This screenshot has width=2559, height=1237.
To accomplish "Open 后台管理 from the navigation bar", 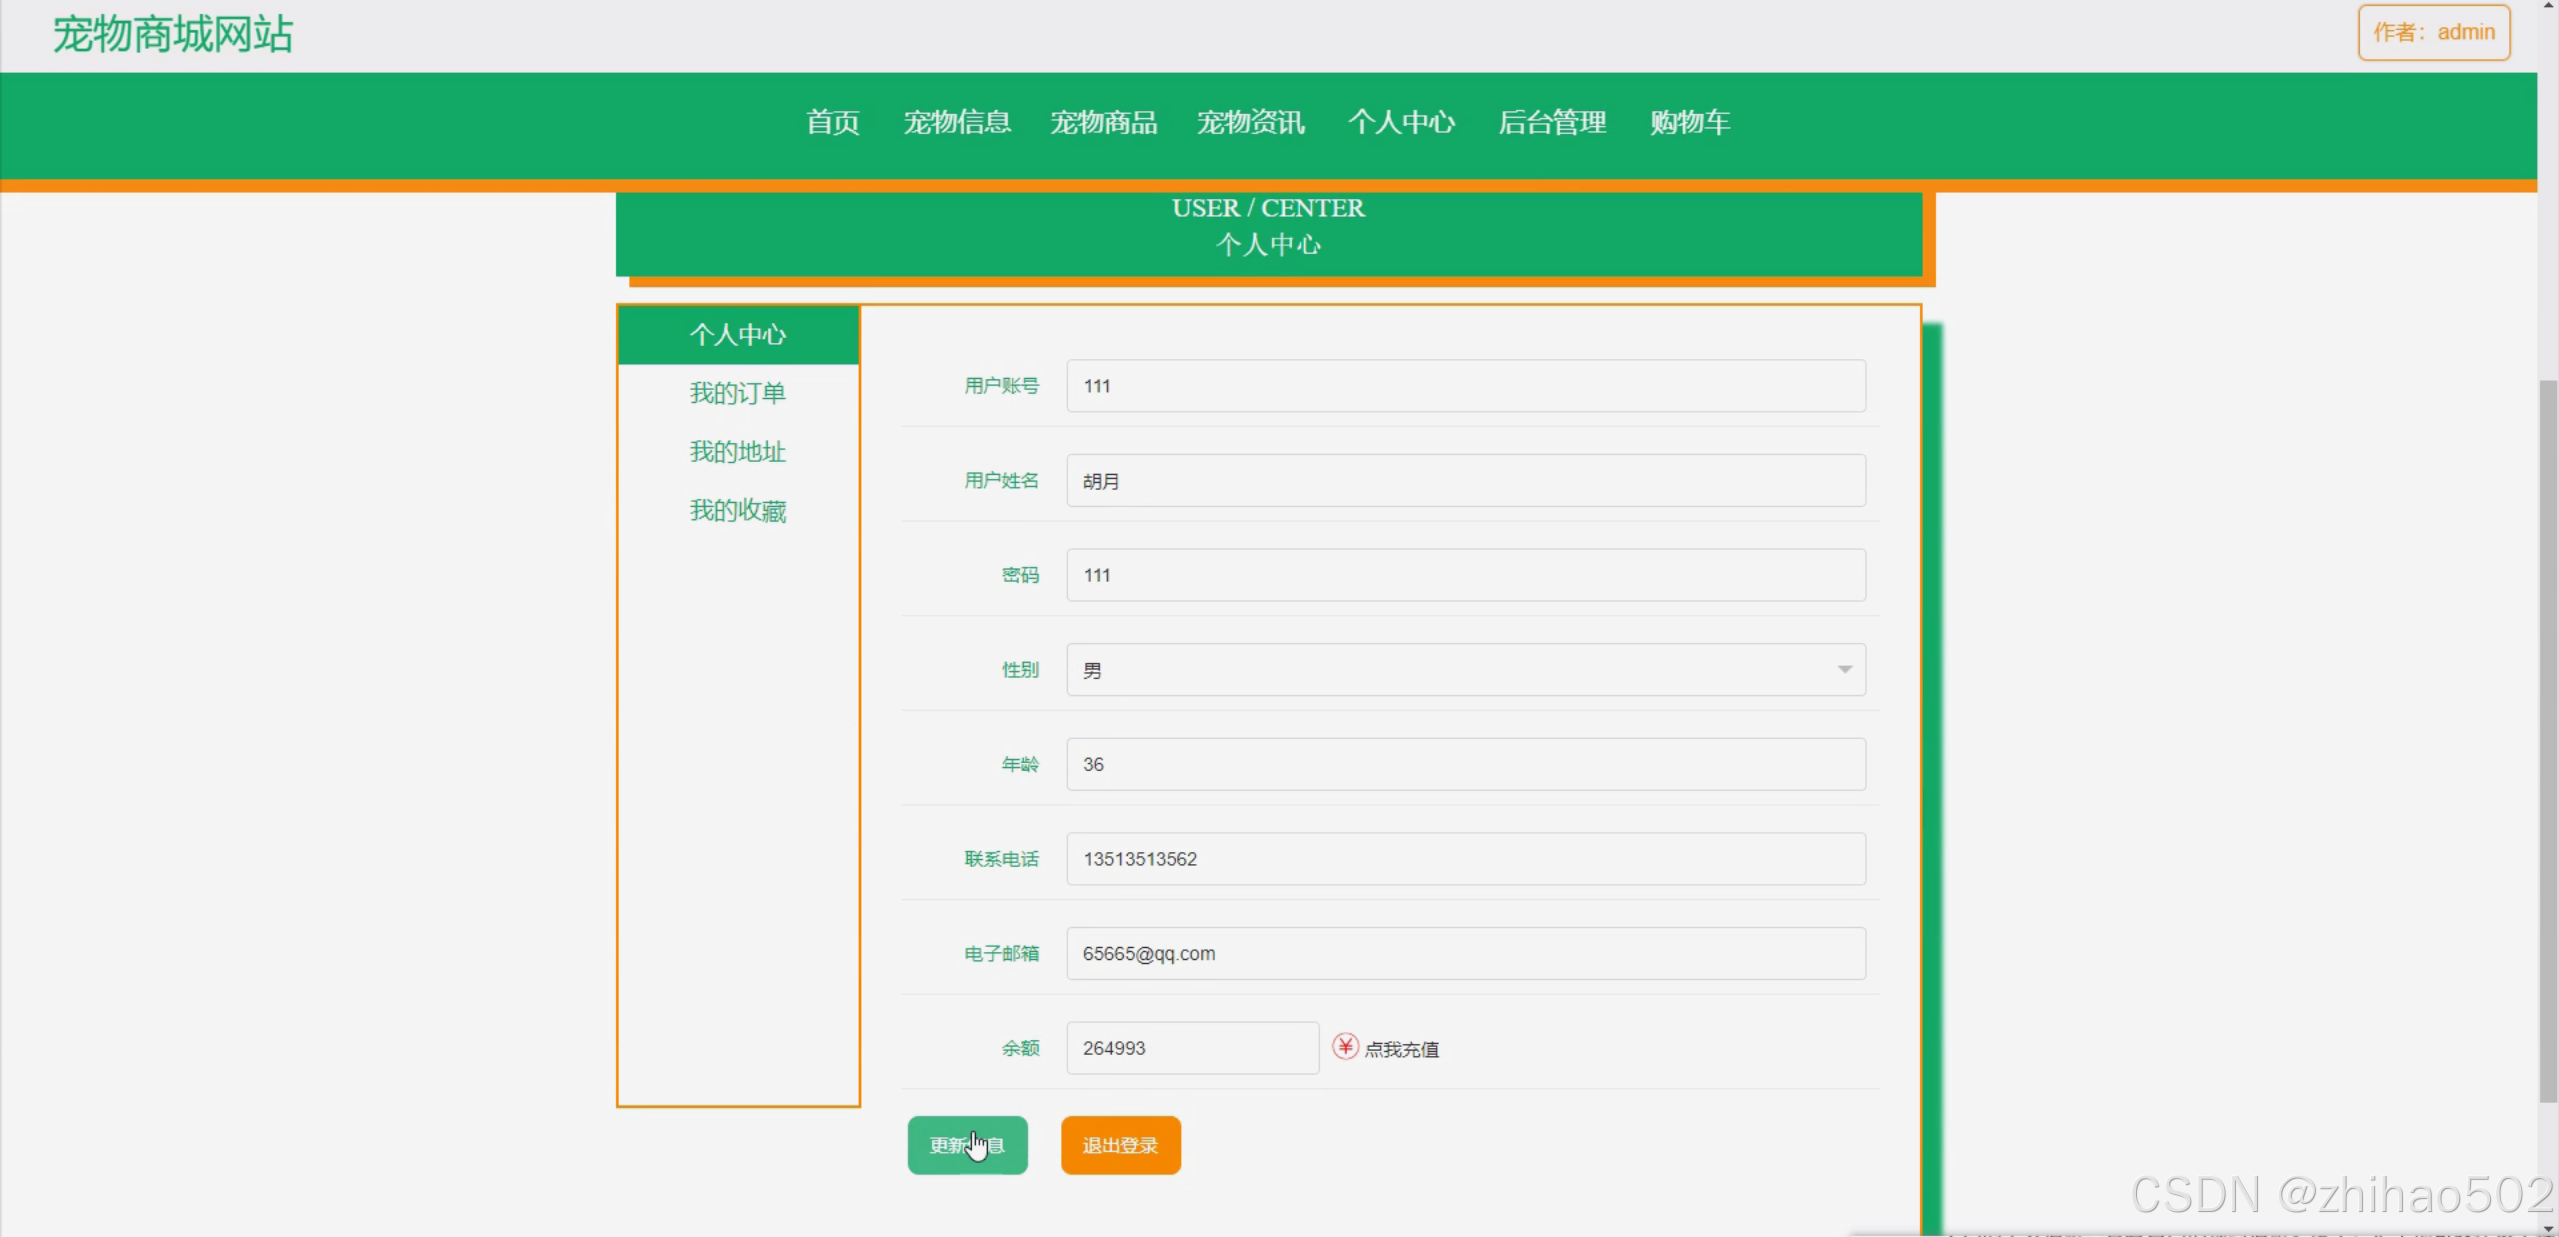I will (1552, 122).
